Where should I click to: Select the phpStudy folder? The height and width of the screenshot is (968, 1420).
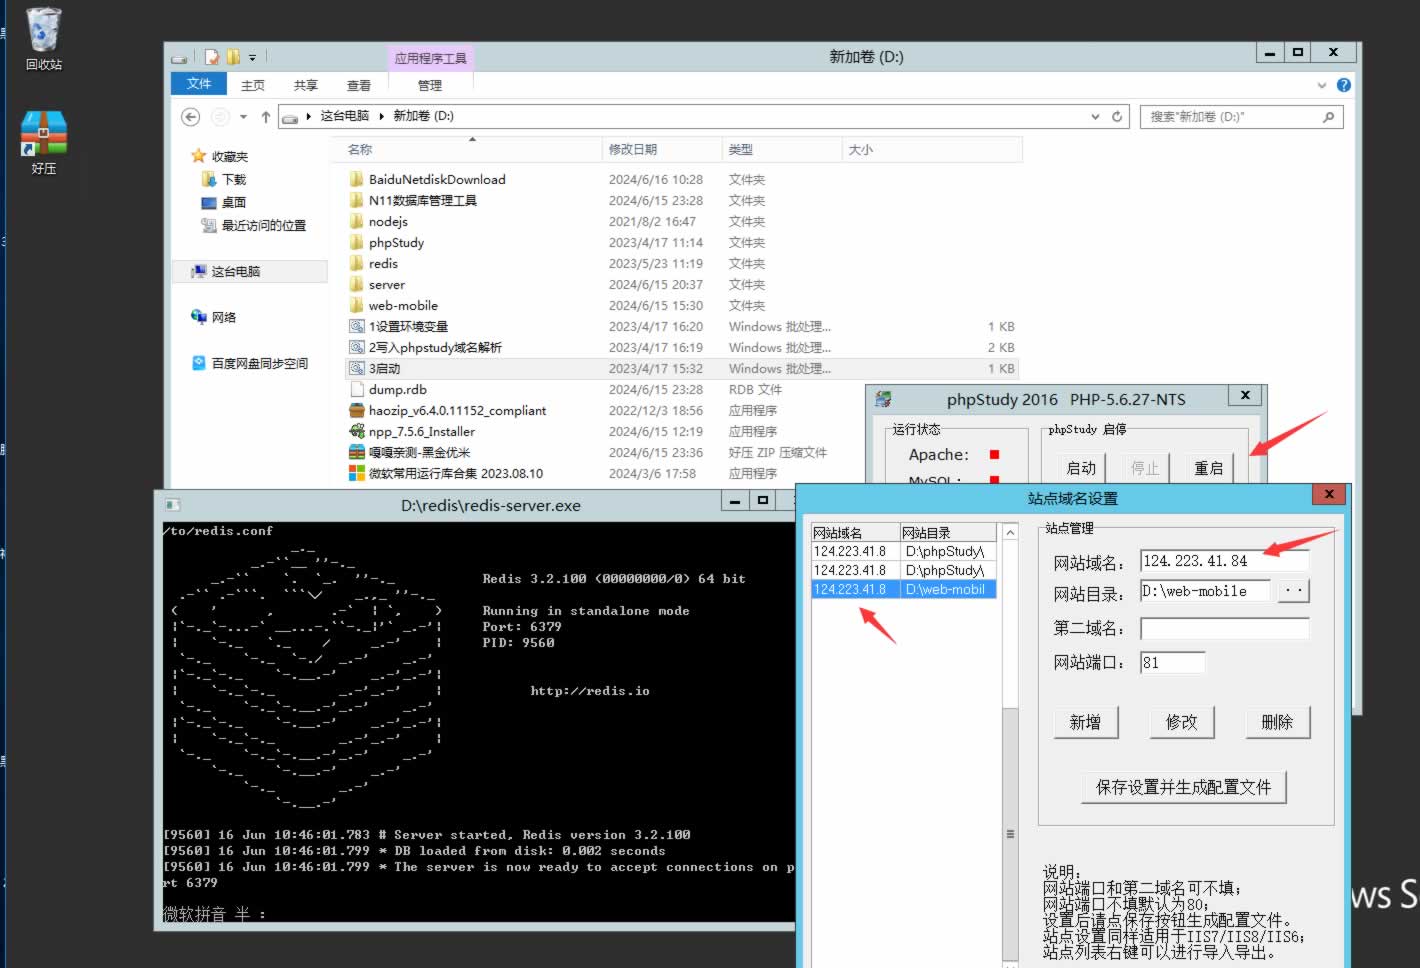pyautogui.click(x=396, y=243)
